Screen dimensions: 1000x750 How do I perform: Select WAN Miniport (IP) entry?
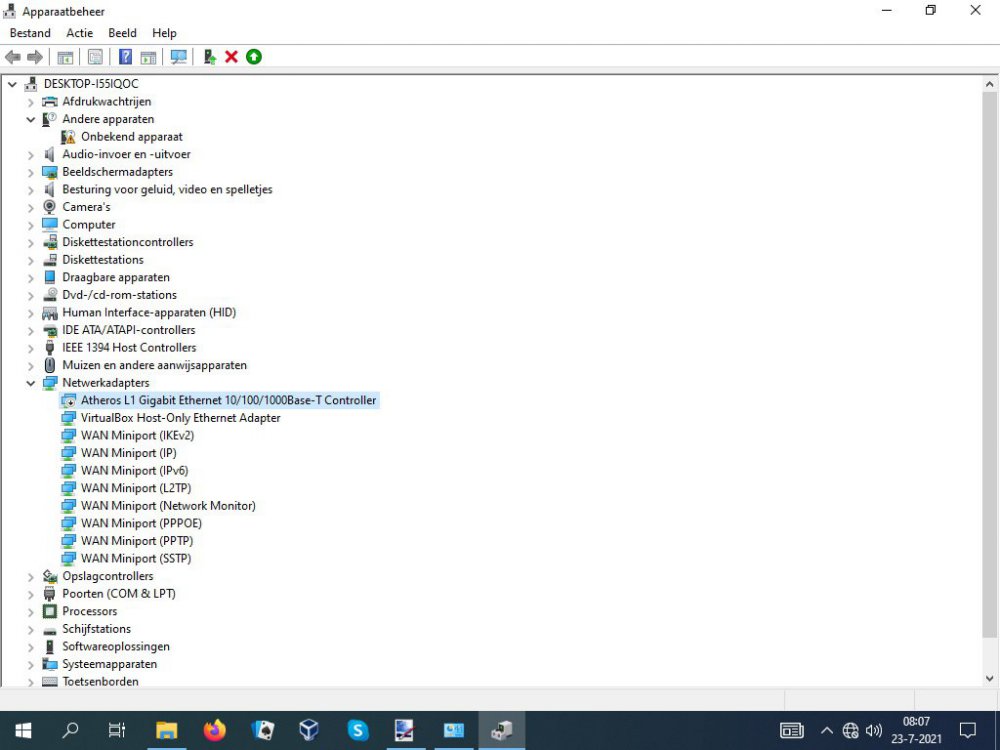(128, 453)
